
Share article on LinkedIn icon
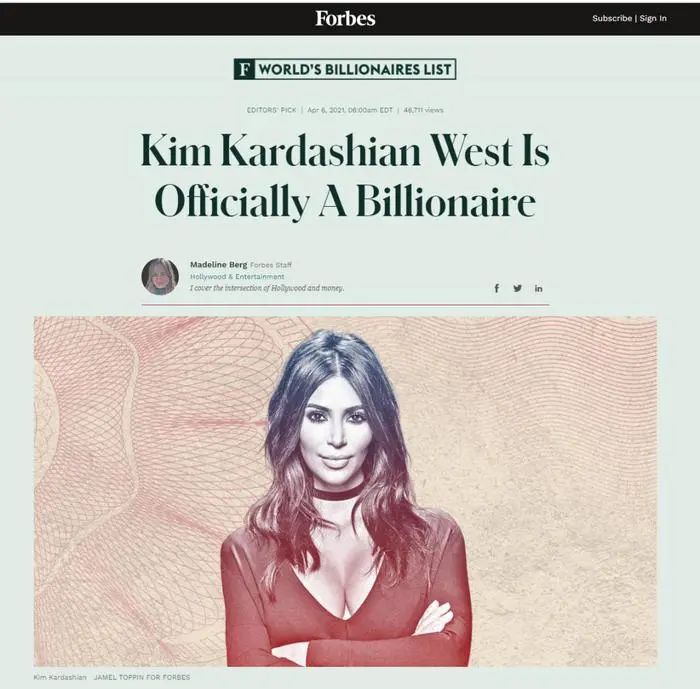539,288
